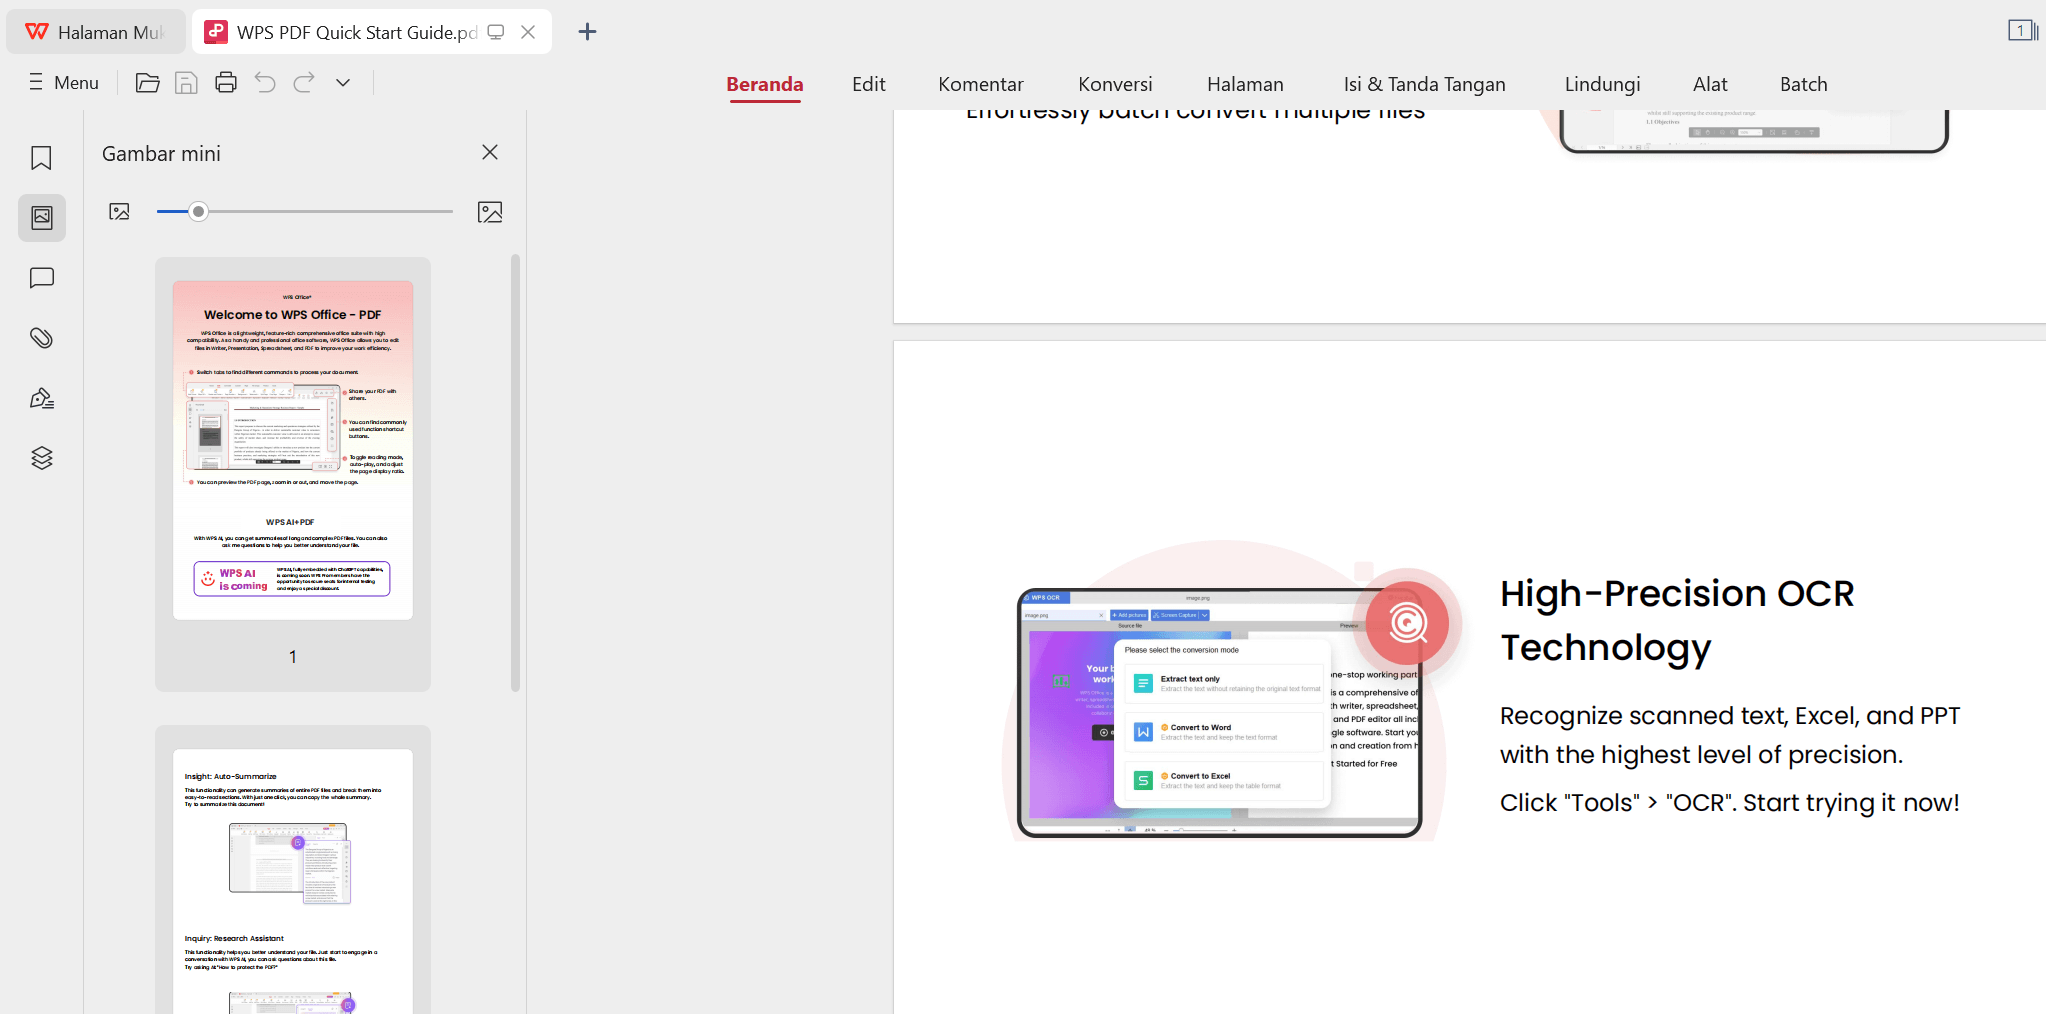Open the Halaman ribbon tab

(1245, 84)
